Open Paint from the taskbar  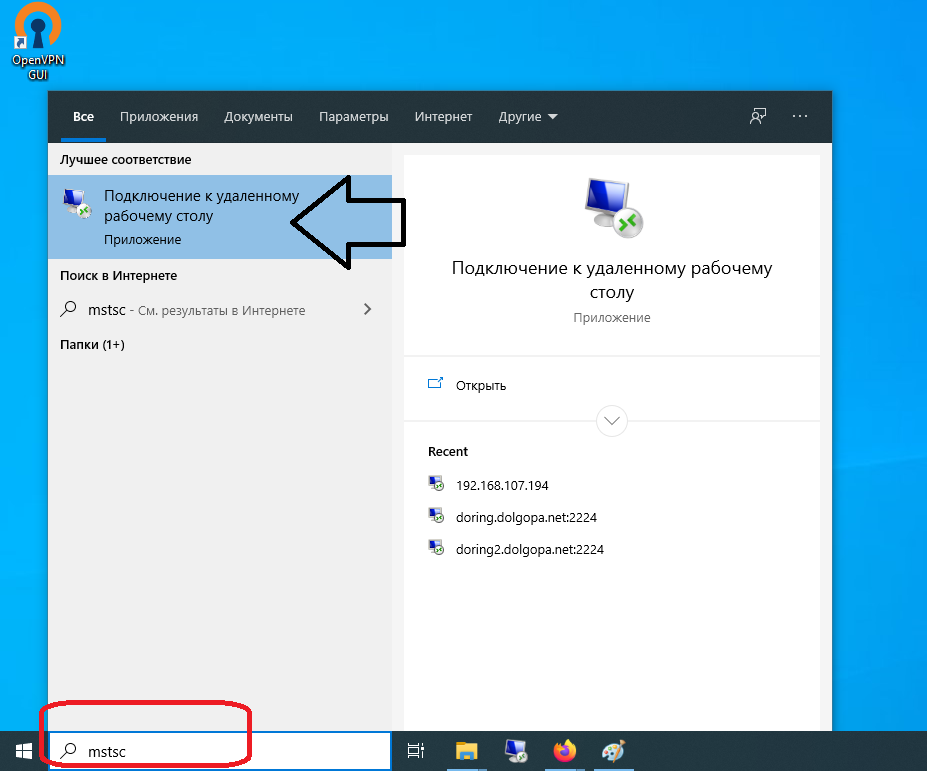pyautogui.click(x=614, y=751)
